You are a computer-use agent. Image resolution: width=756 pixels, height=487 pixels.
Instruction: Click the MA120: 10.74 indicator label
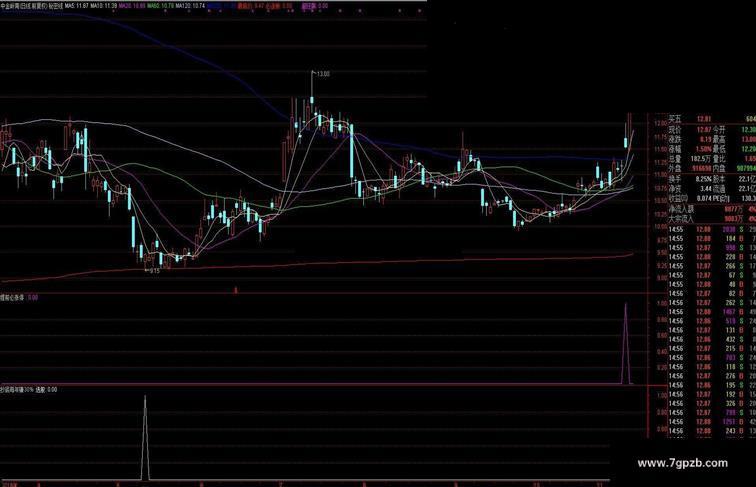point(190,6)
